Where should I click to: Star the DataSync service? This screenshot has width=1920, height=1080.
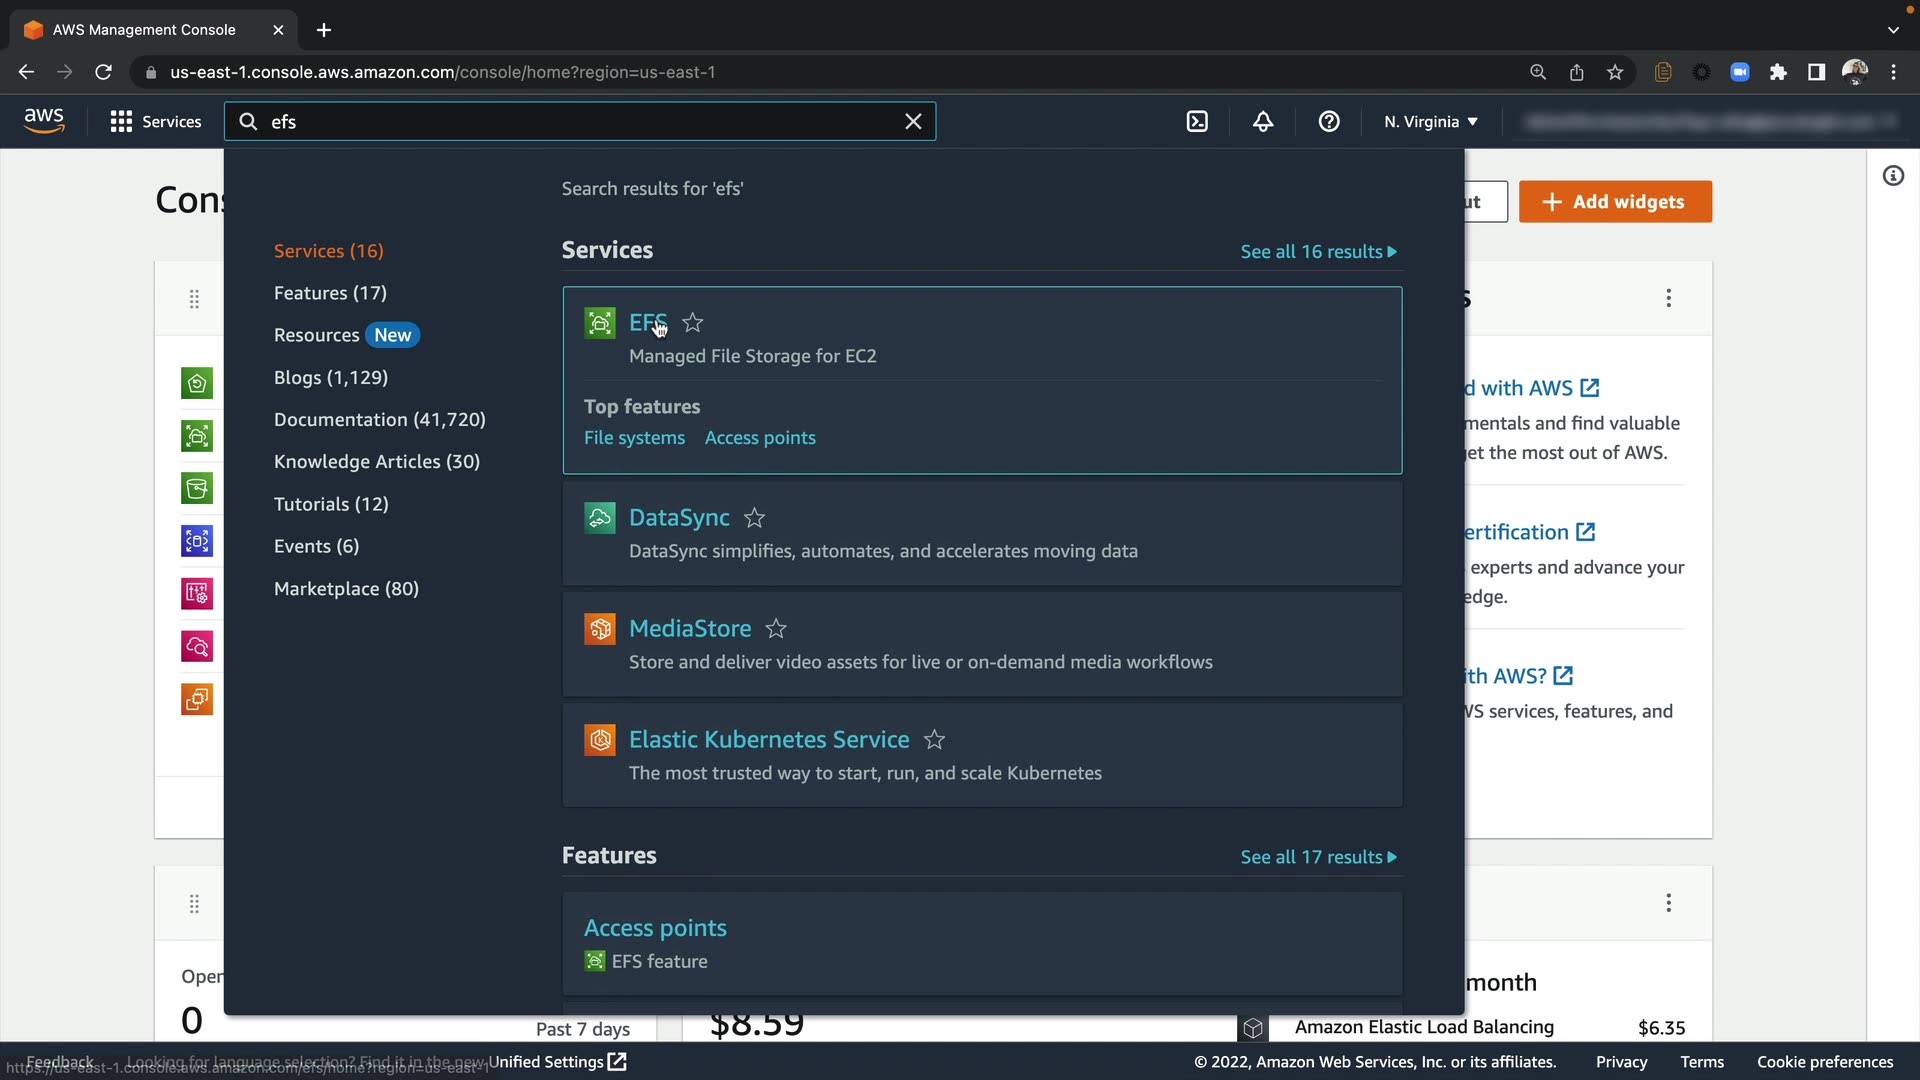(x=755, y=518)
